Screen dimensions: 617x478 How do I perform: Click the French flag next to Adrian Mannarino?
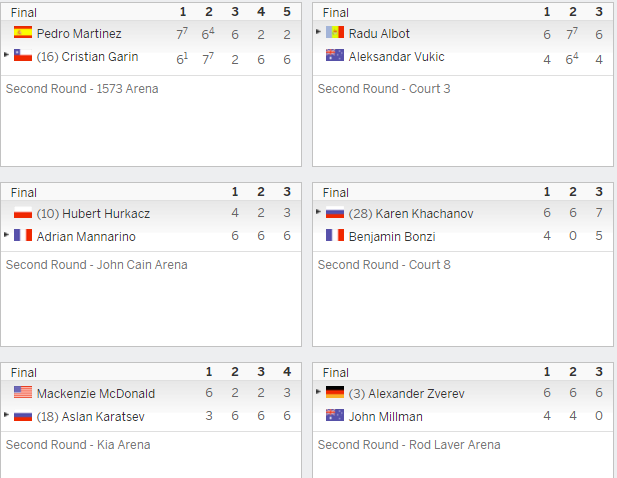pos(23,235)
